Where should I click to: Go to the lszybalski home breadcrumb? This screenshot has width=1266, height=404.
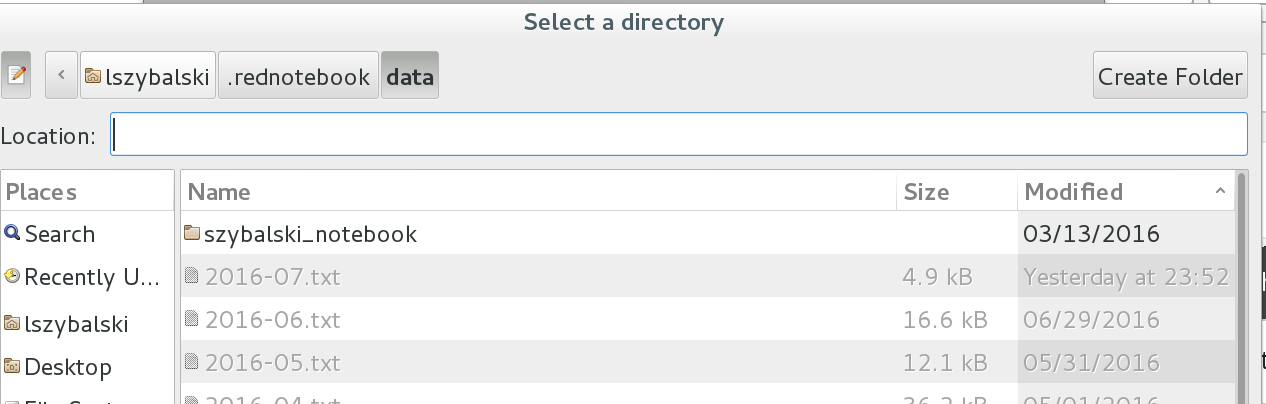pyautogui.click(x=148, y=77)
